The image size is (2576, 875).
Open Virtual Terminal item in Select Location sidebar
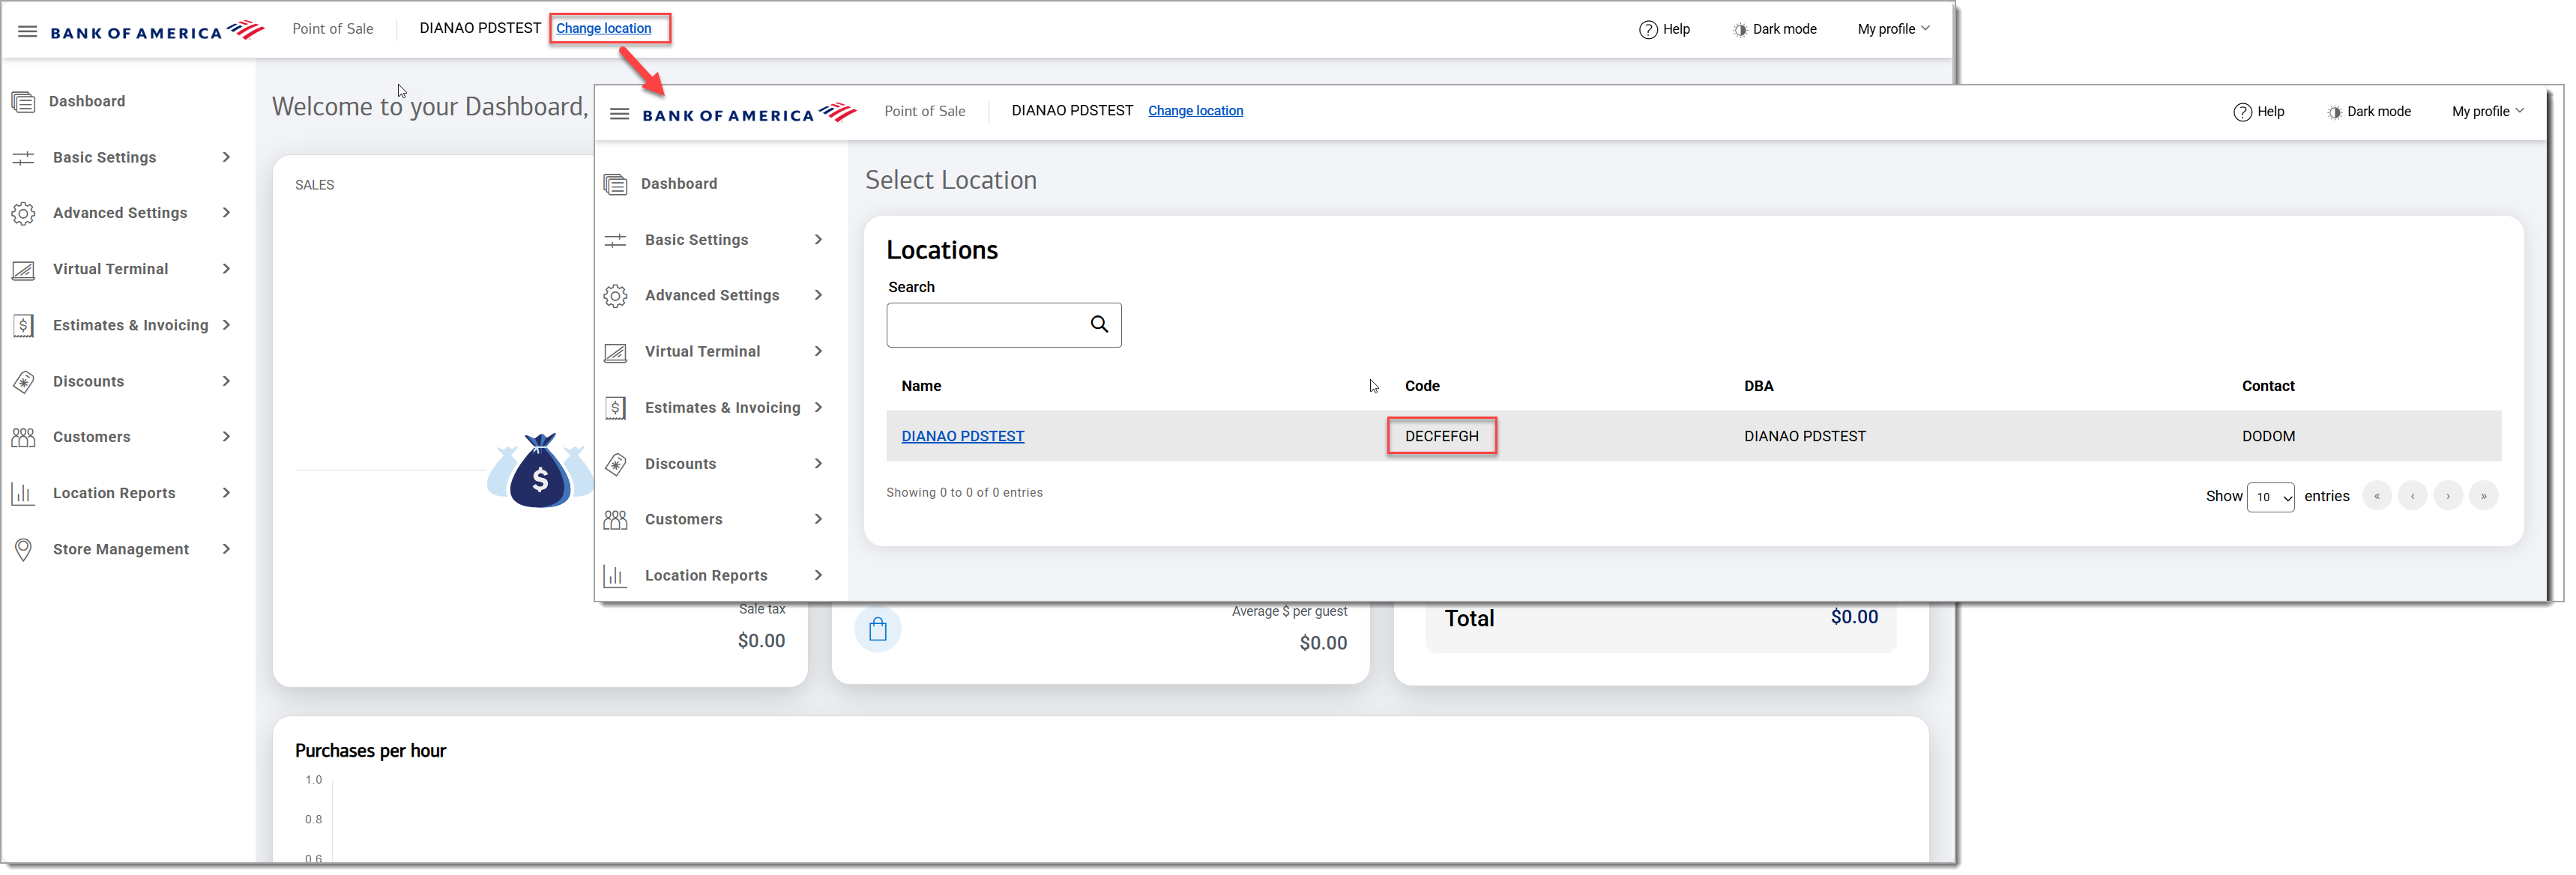coord(703,352)
